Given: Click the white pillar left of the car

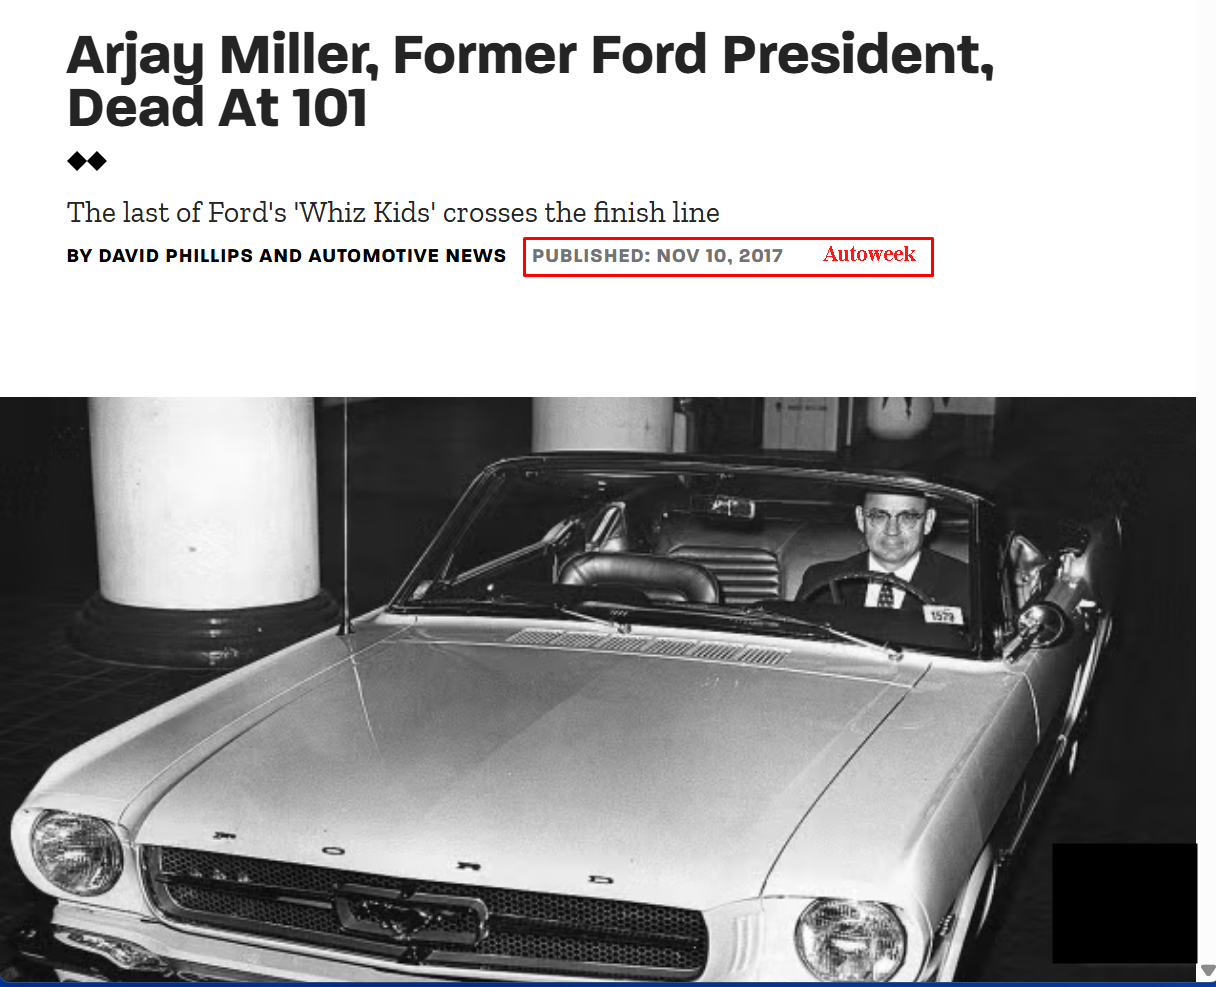Looking at the screenshot, I should [204, 503].
